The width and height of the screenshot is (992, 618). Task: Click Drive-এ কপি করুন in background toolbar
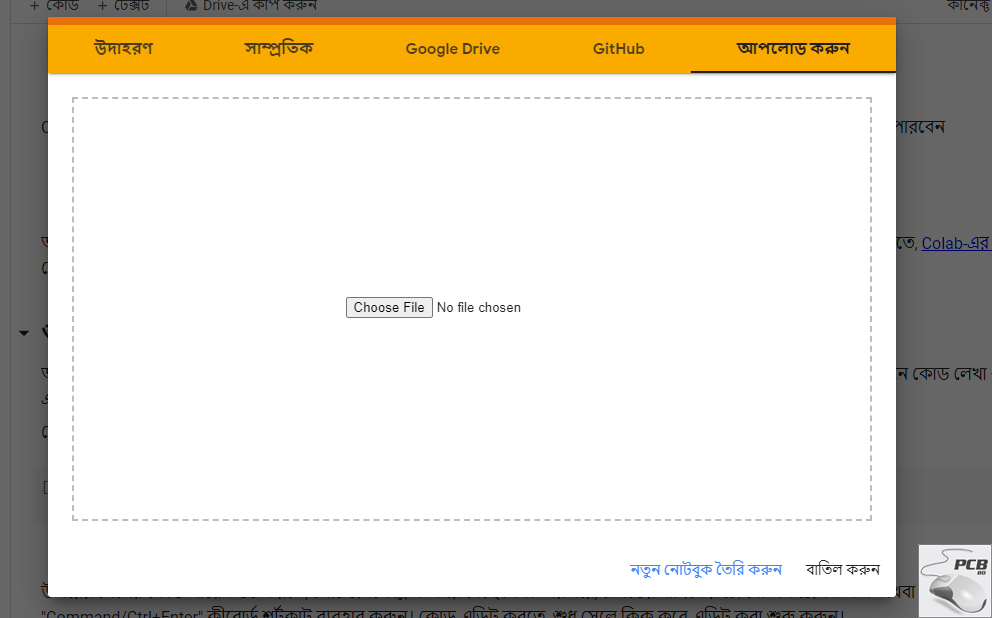pyautogui.click(x=251, y=6)
